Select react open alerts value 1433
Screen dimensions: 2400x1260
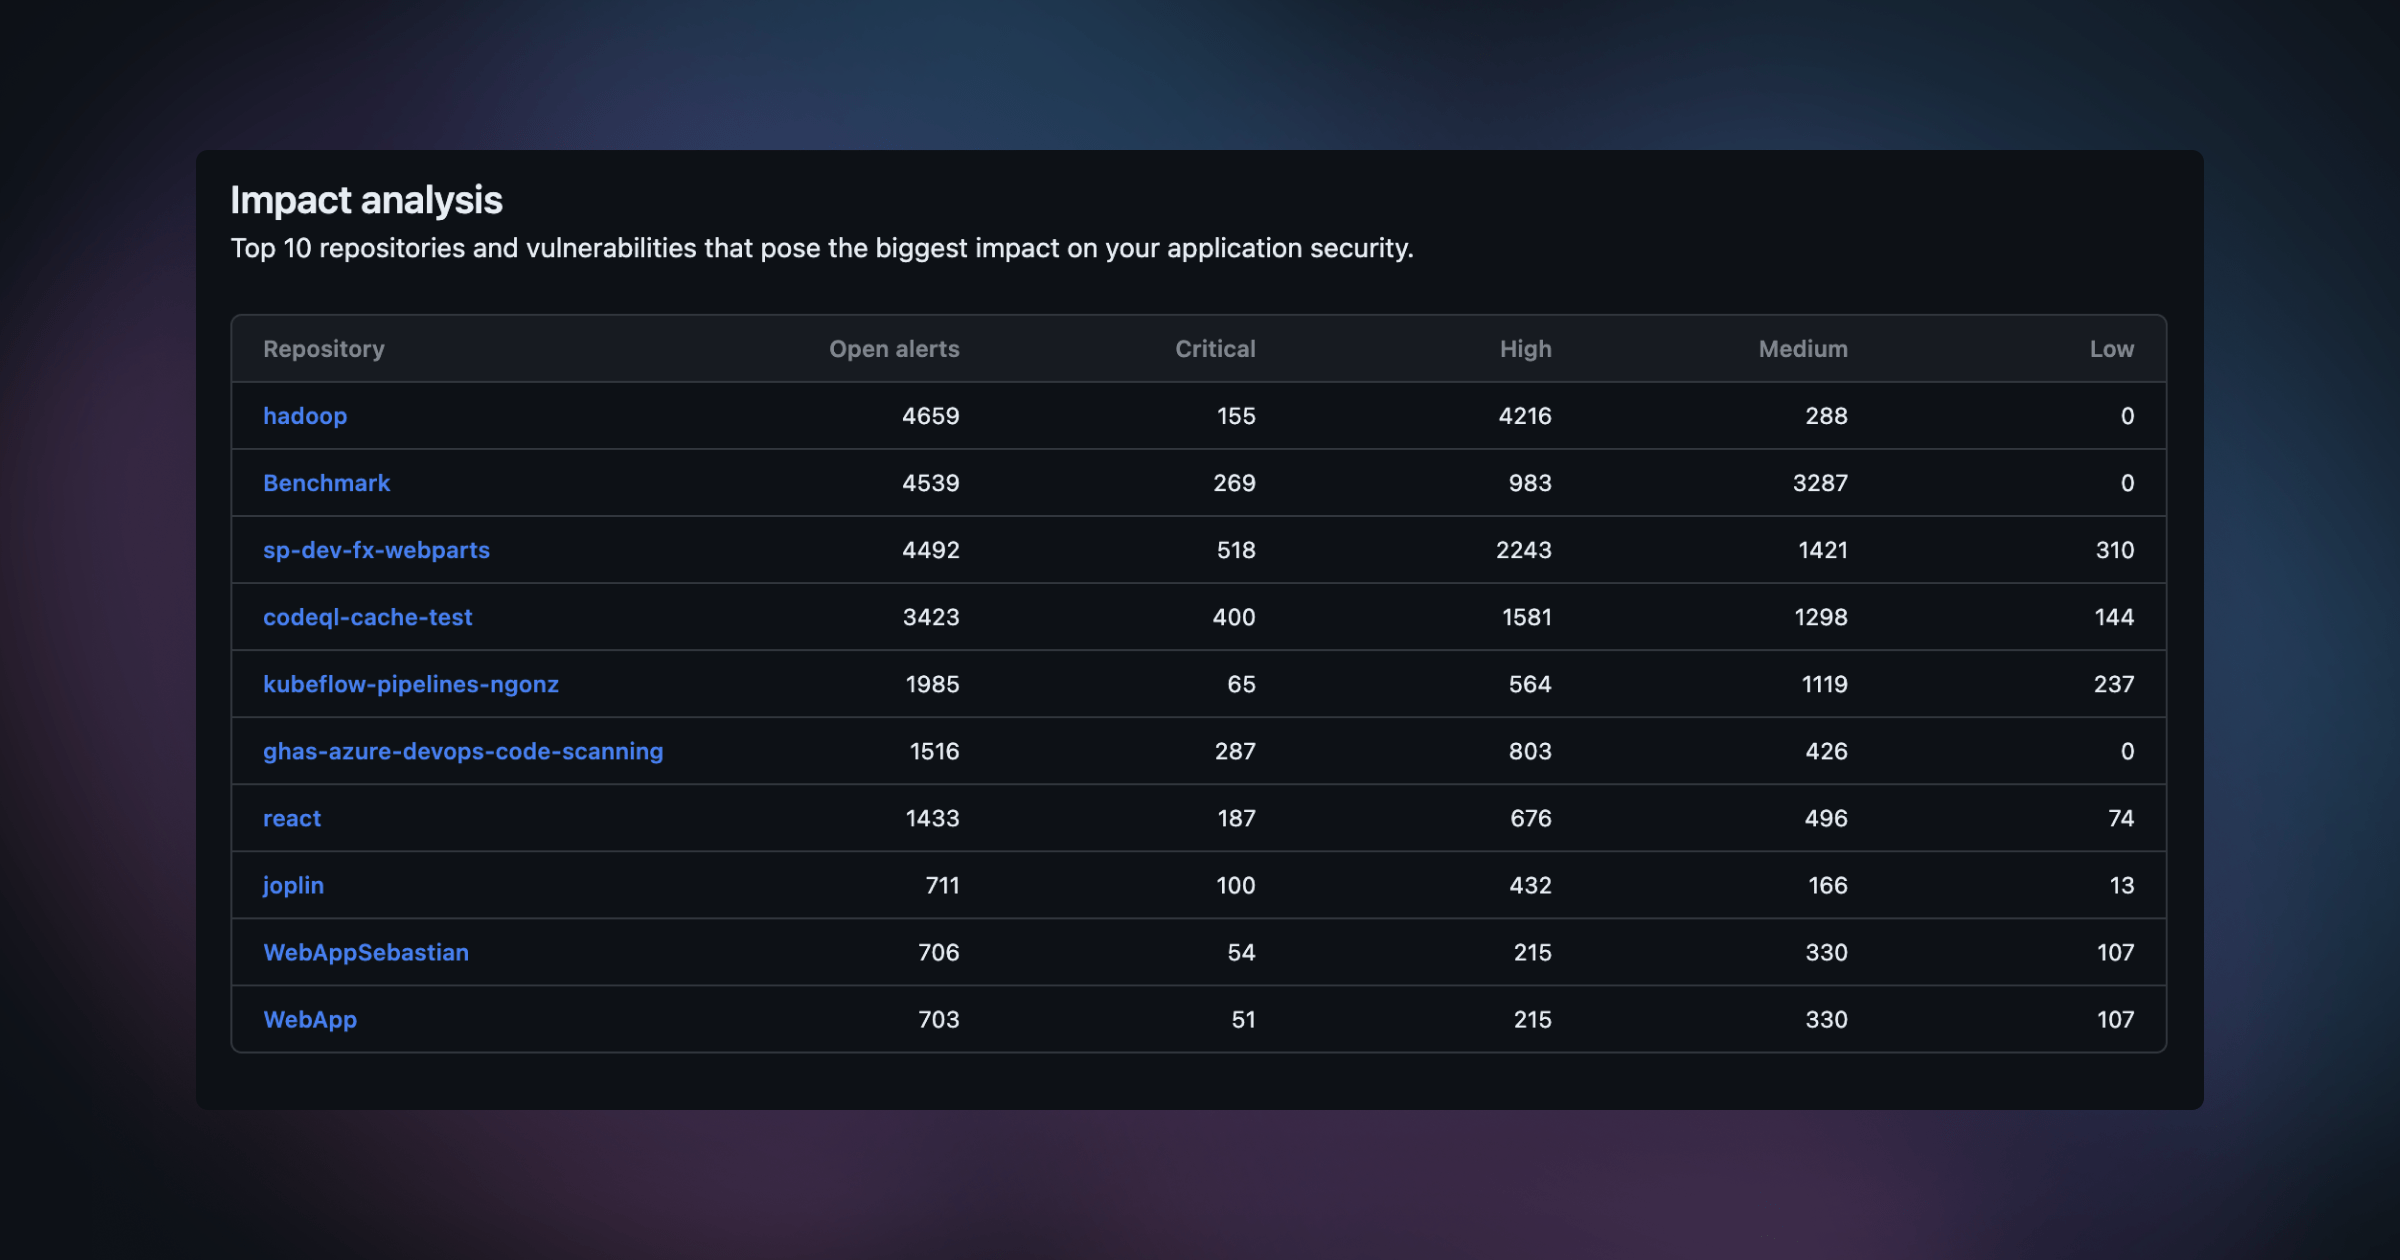pos(932,818)
